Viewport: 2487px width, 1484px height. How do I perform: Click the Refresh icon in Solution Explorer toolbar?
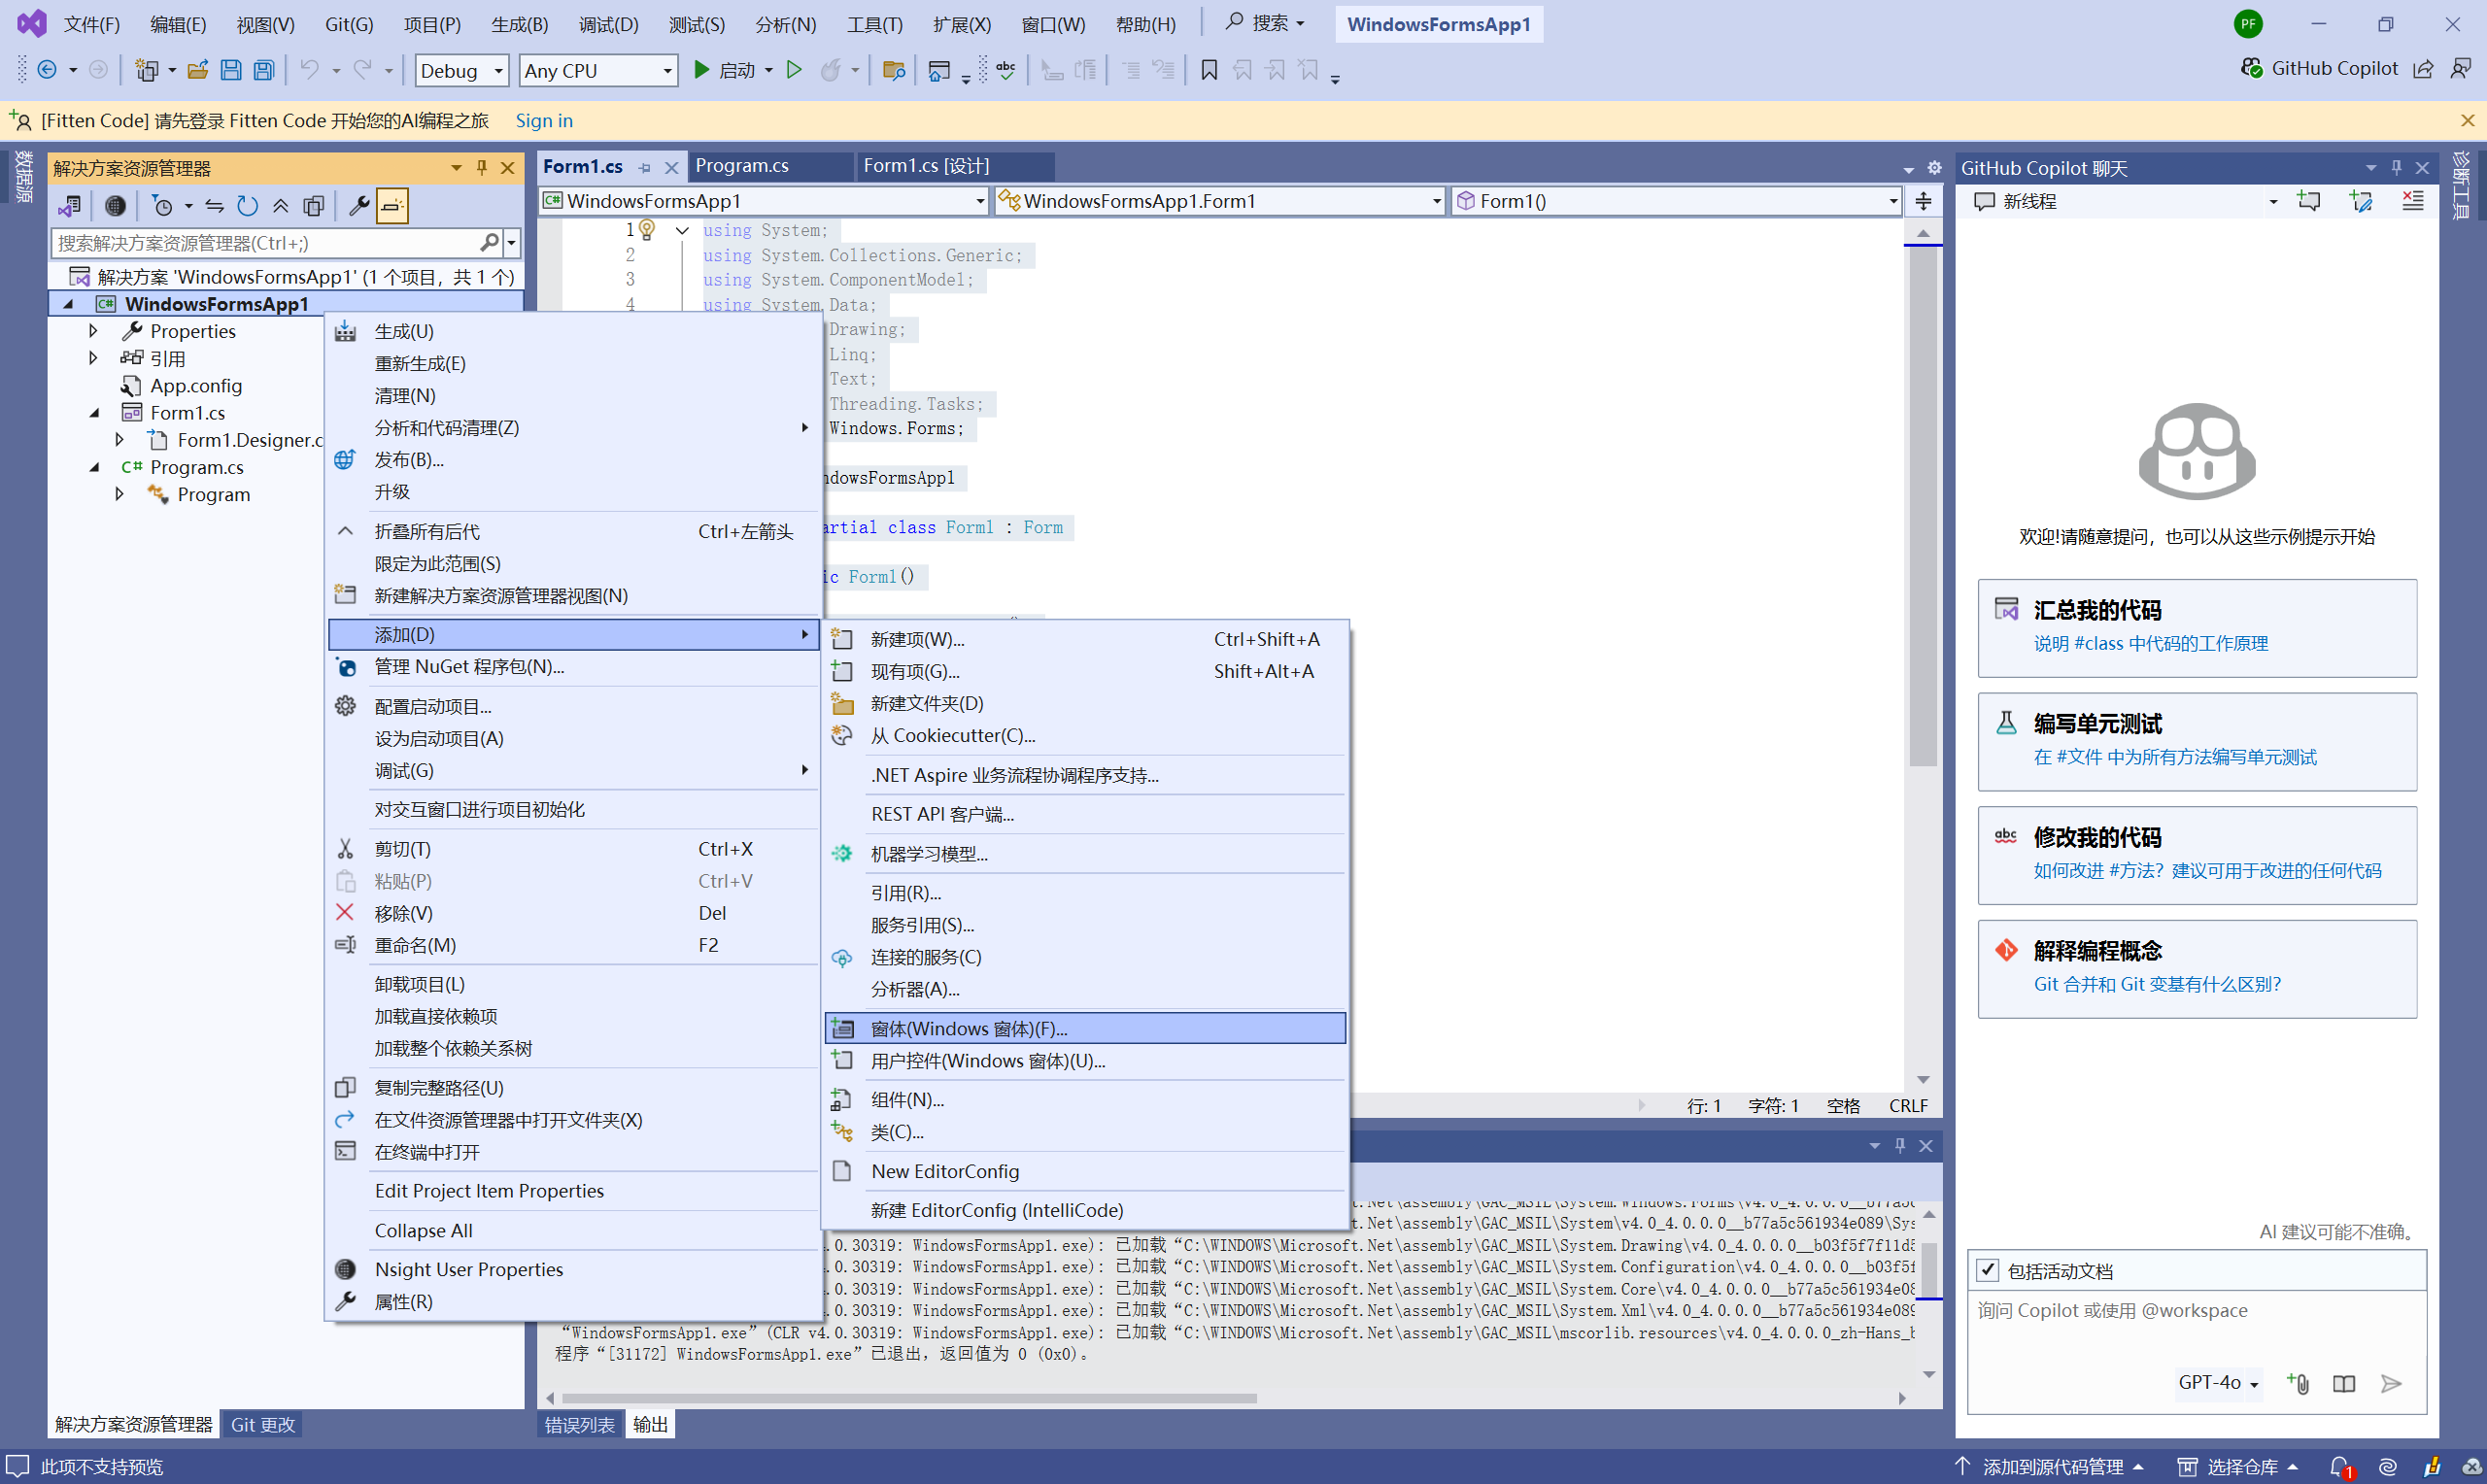[x=247, y=206]
